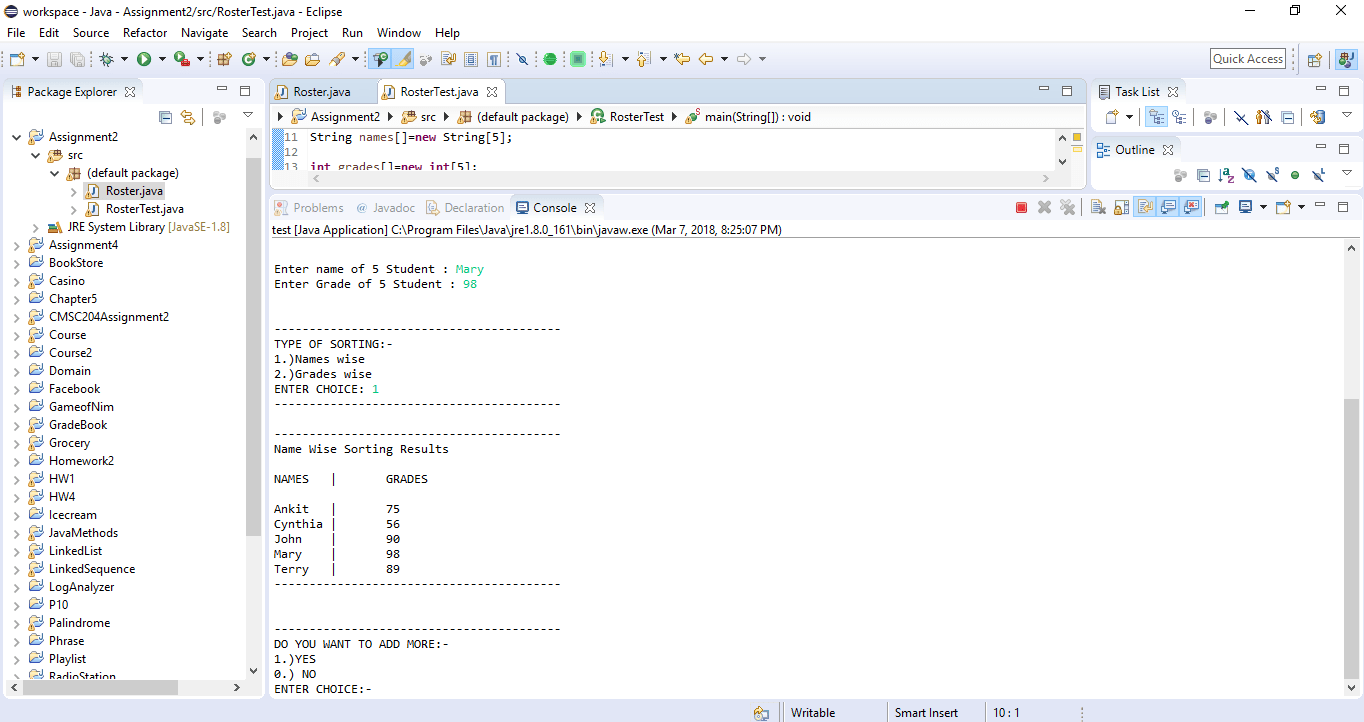This screenshot has height=722, width=1364.
Task: Open the Refactor menu
Action: 145,33
